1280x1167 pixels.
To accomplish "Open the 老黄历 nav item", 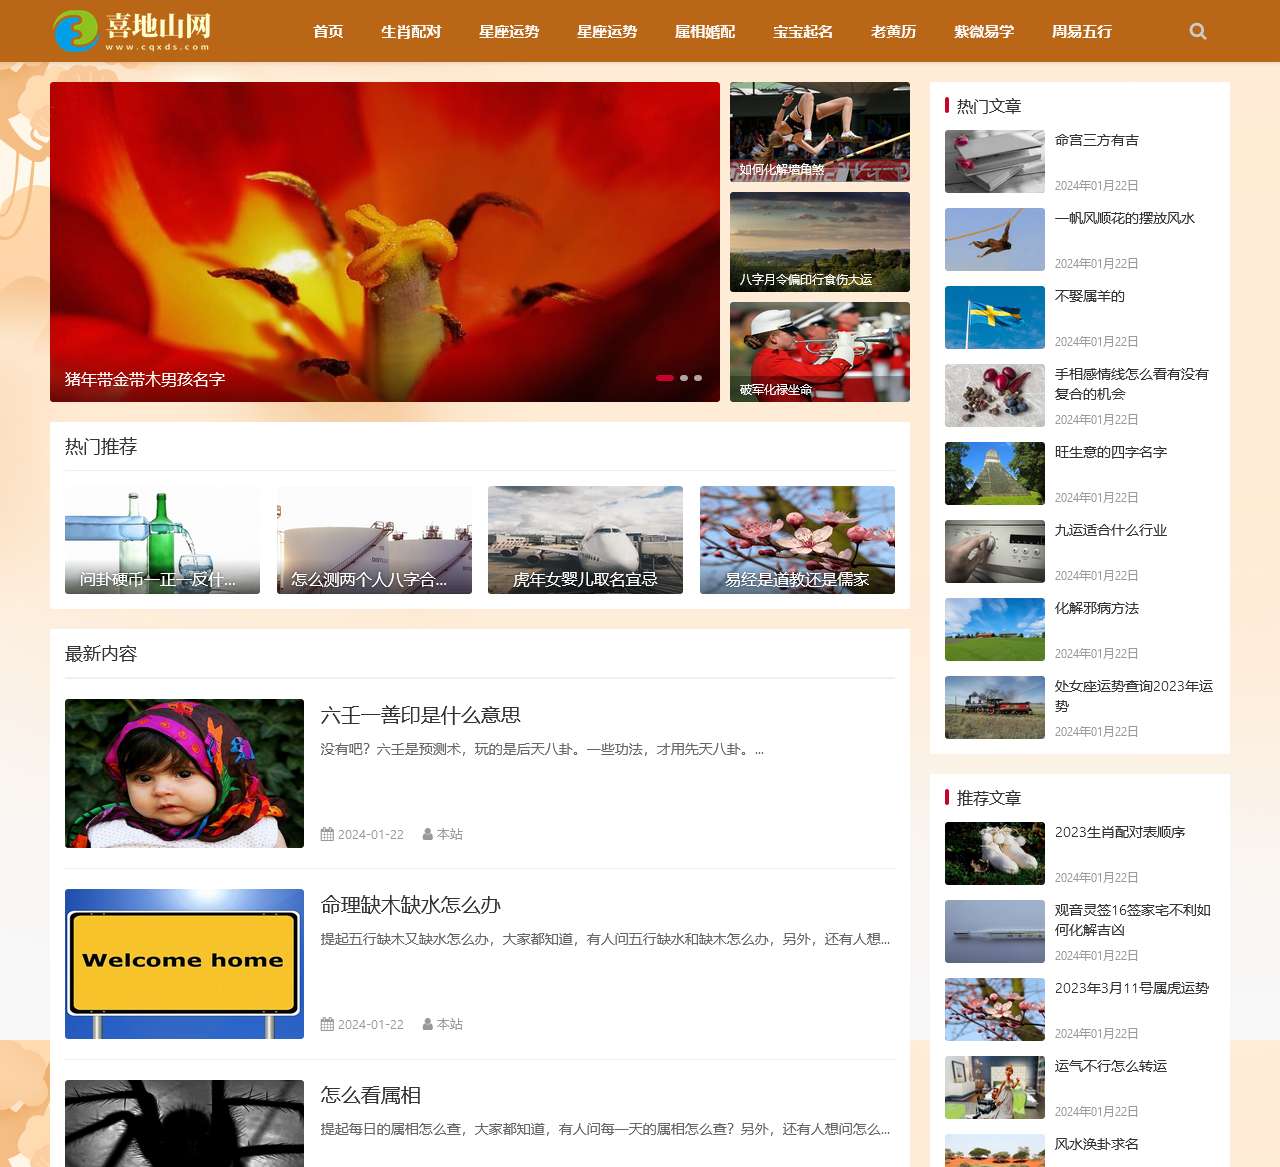I will click(893, 31).
